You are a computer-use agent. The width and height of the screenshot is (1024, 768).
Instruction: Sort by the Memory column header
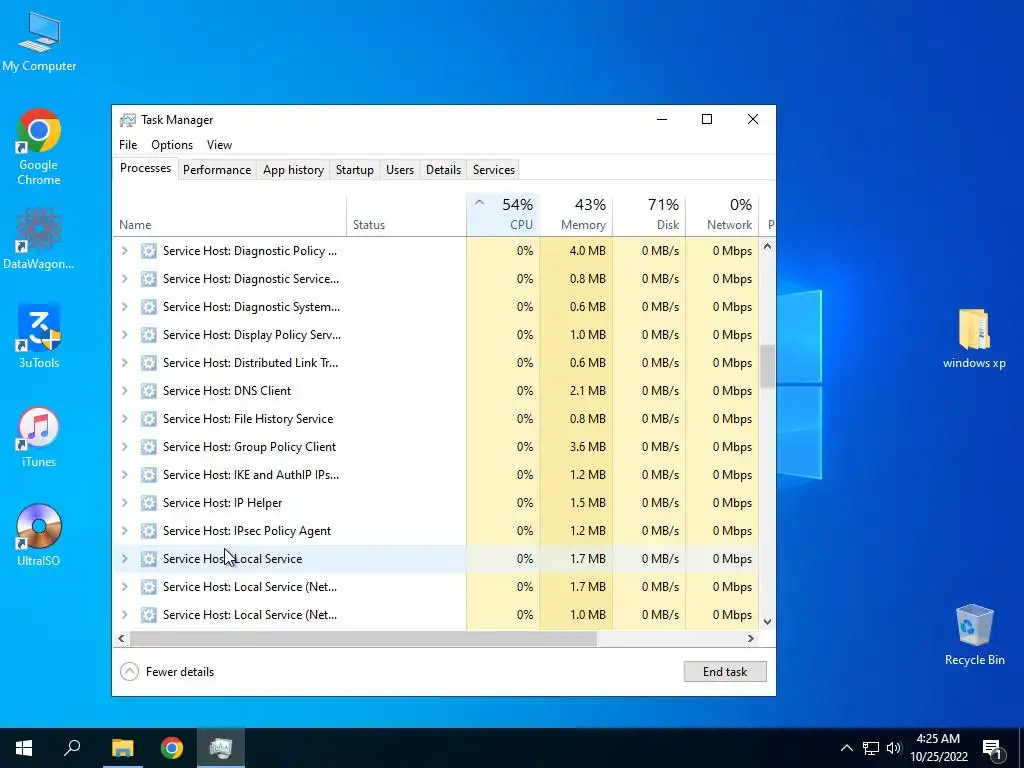577,215
